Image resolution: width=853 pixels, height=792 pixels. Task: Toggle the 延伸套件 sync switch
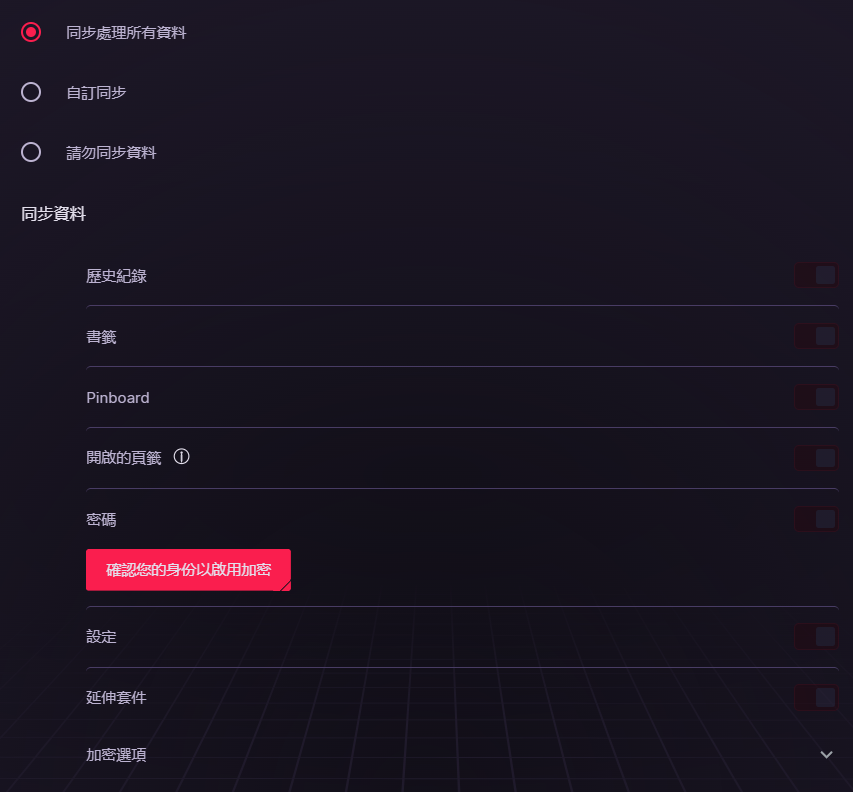click(816, 697)
